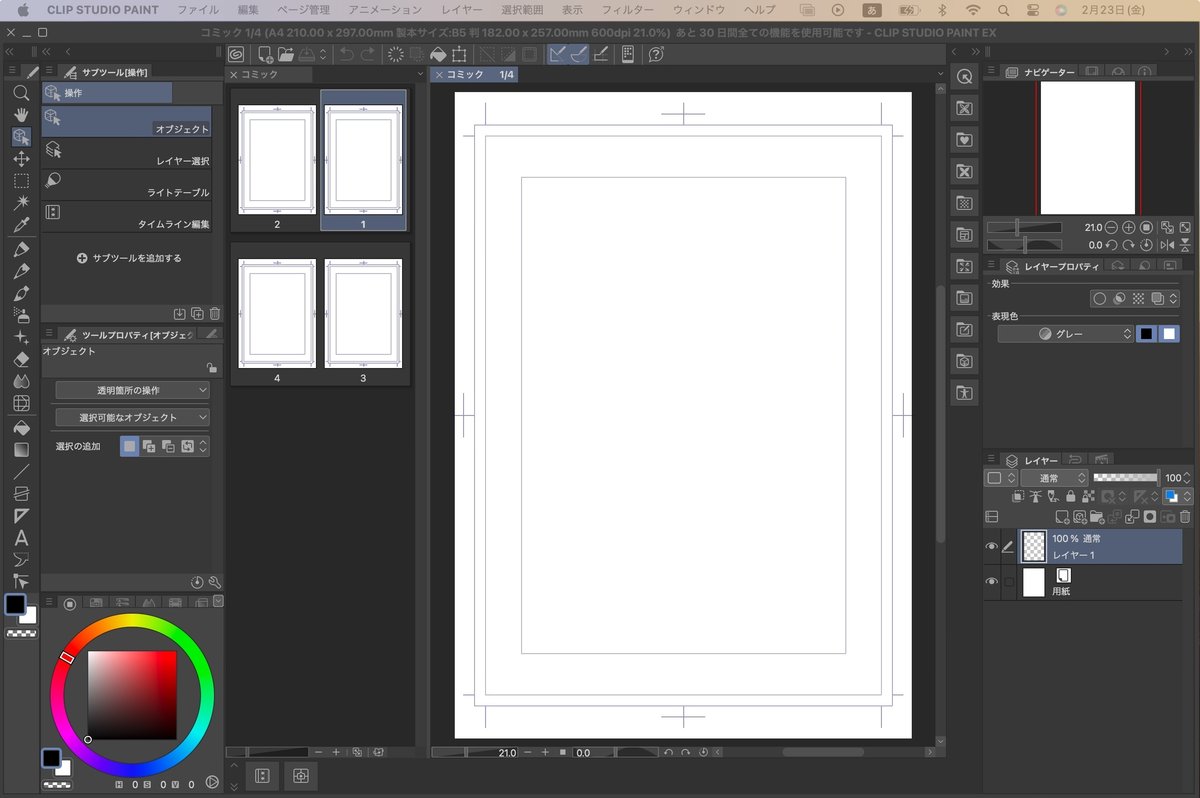Select the Gradient tool

(x=21, y=449)
